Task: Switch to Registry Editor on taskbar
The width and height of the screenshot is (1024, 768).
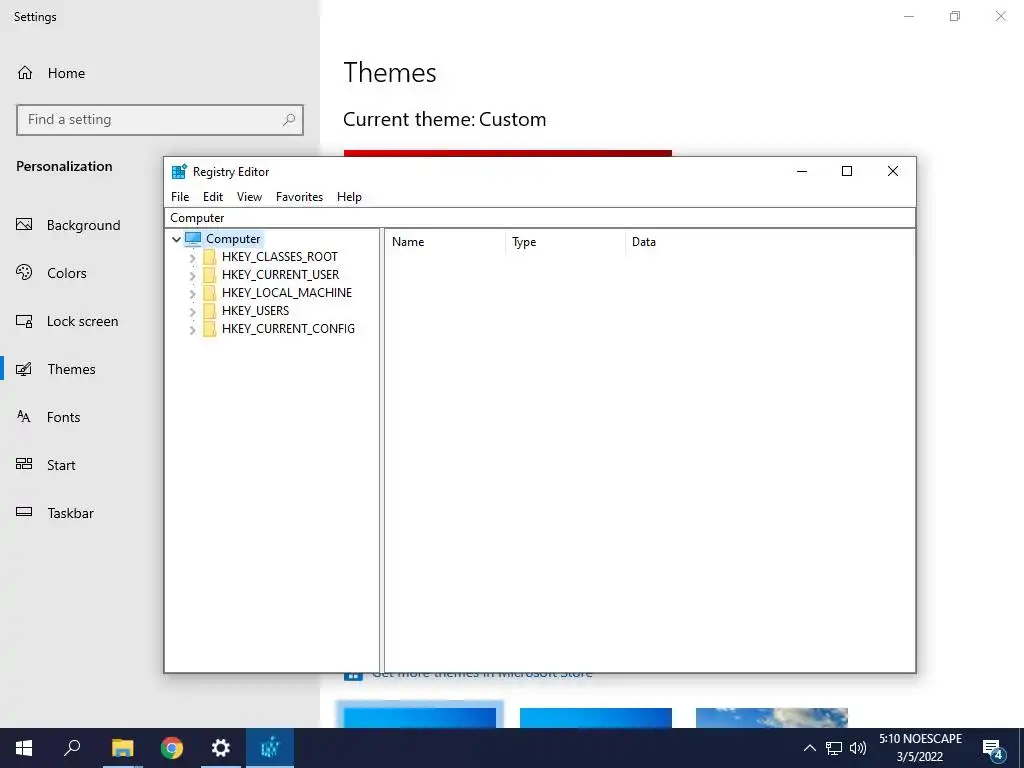Action: (270, 748)
